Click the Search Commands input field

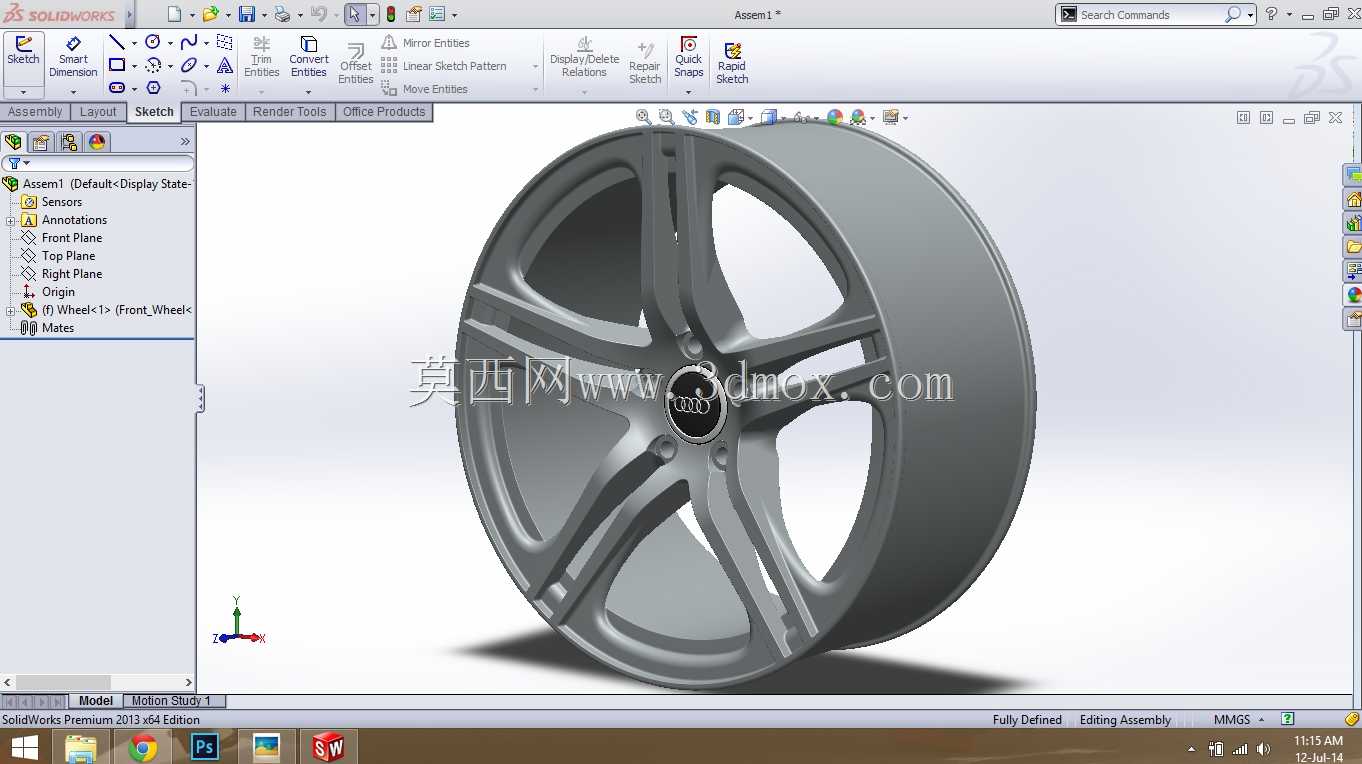[1150, 15]
